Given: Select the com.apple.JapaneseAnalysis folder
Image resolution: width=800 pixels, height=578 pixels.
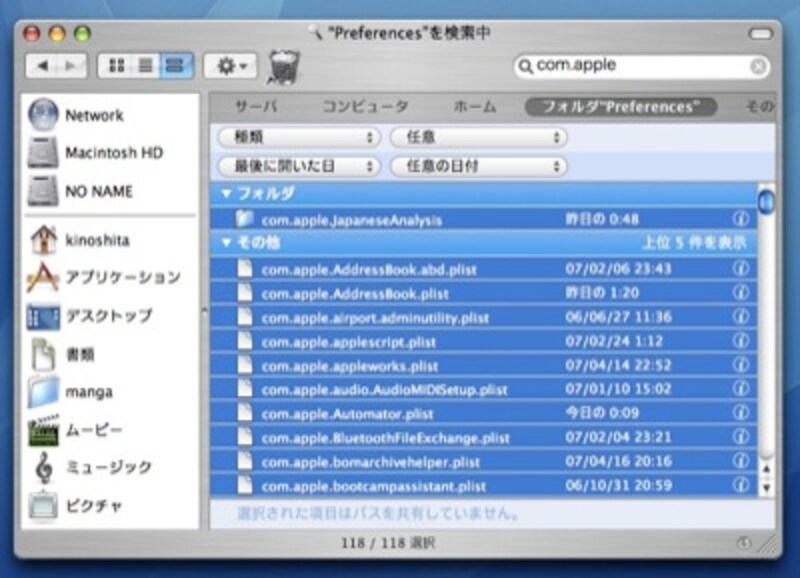Looking at the screenshot, I should click(483, 219).
